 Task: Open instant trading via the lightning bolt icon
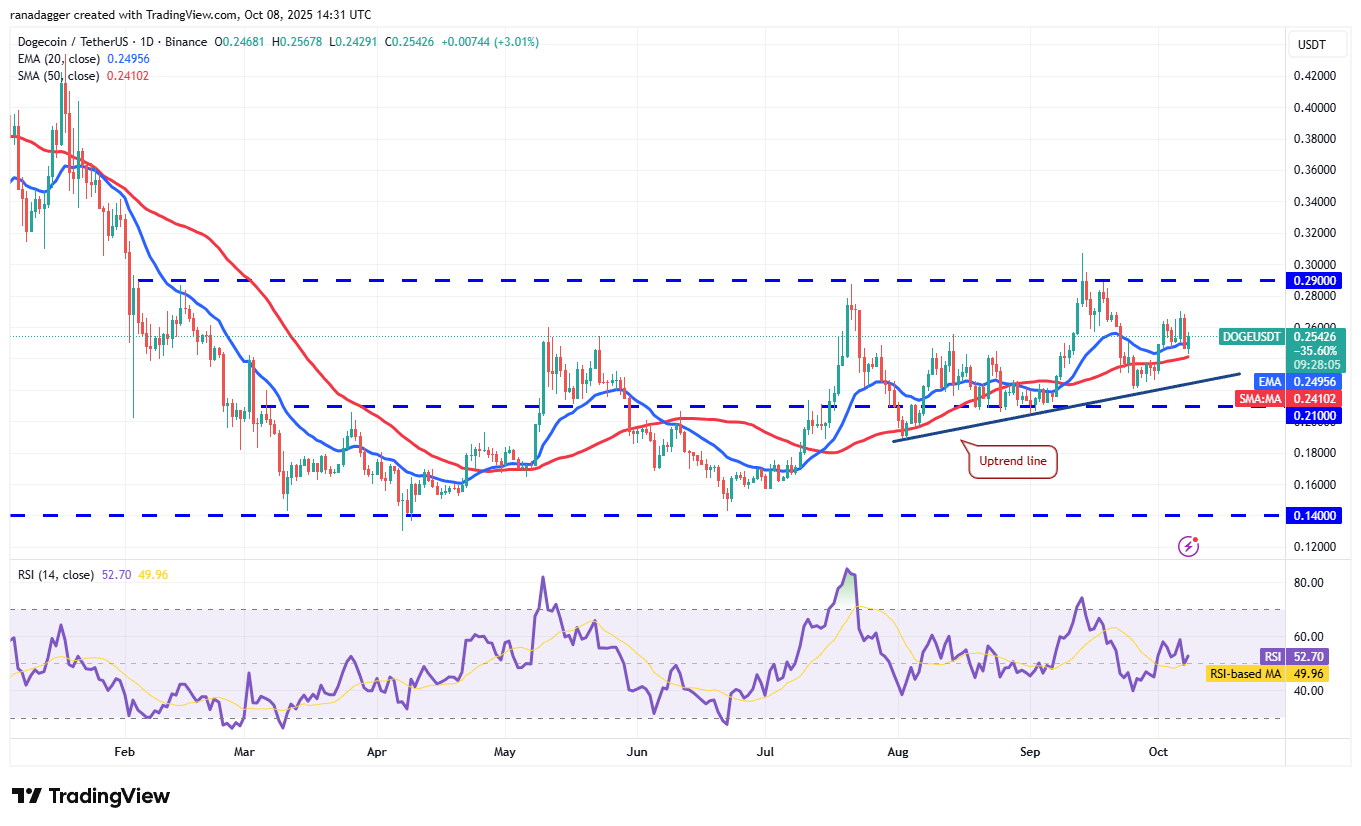1188,545
